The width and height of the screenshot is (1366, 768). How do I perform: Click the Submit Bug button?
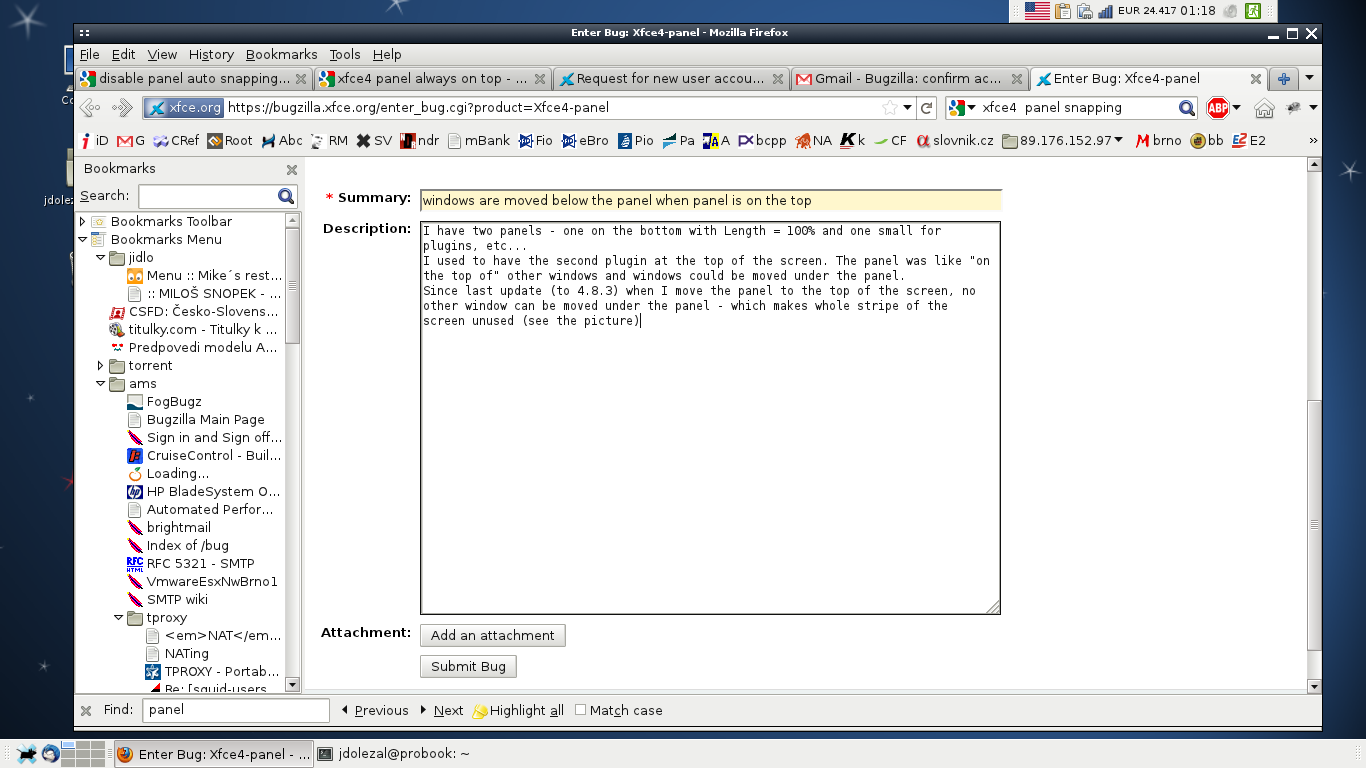click(x=468, y=667)
